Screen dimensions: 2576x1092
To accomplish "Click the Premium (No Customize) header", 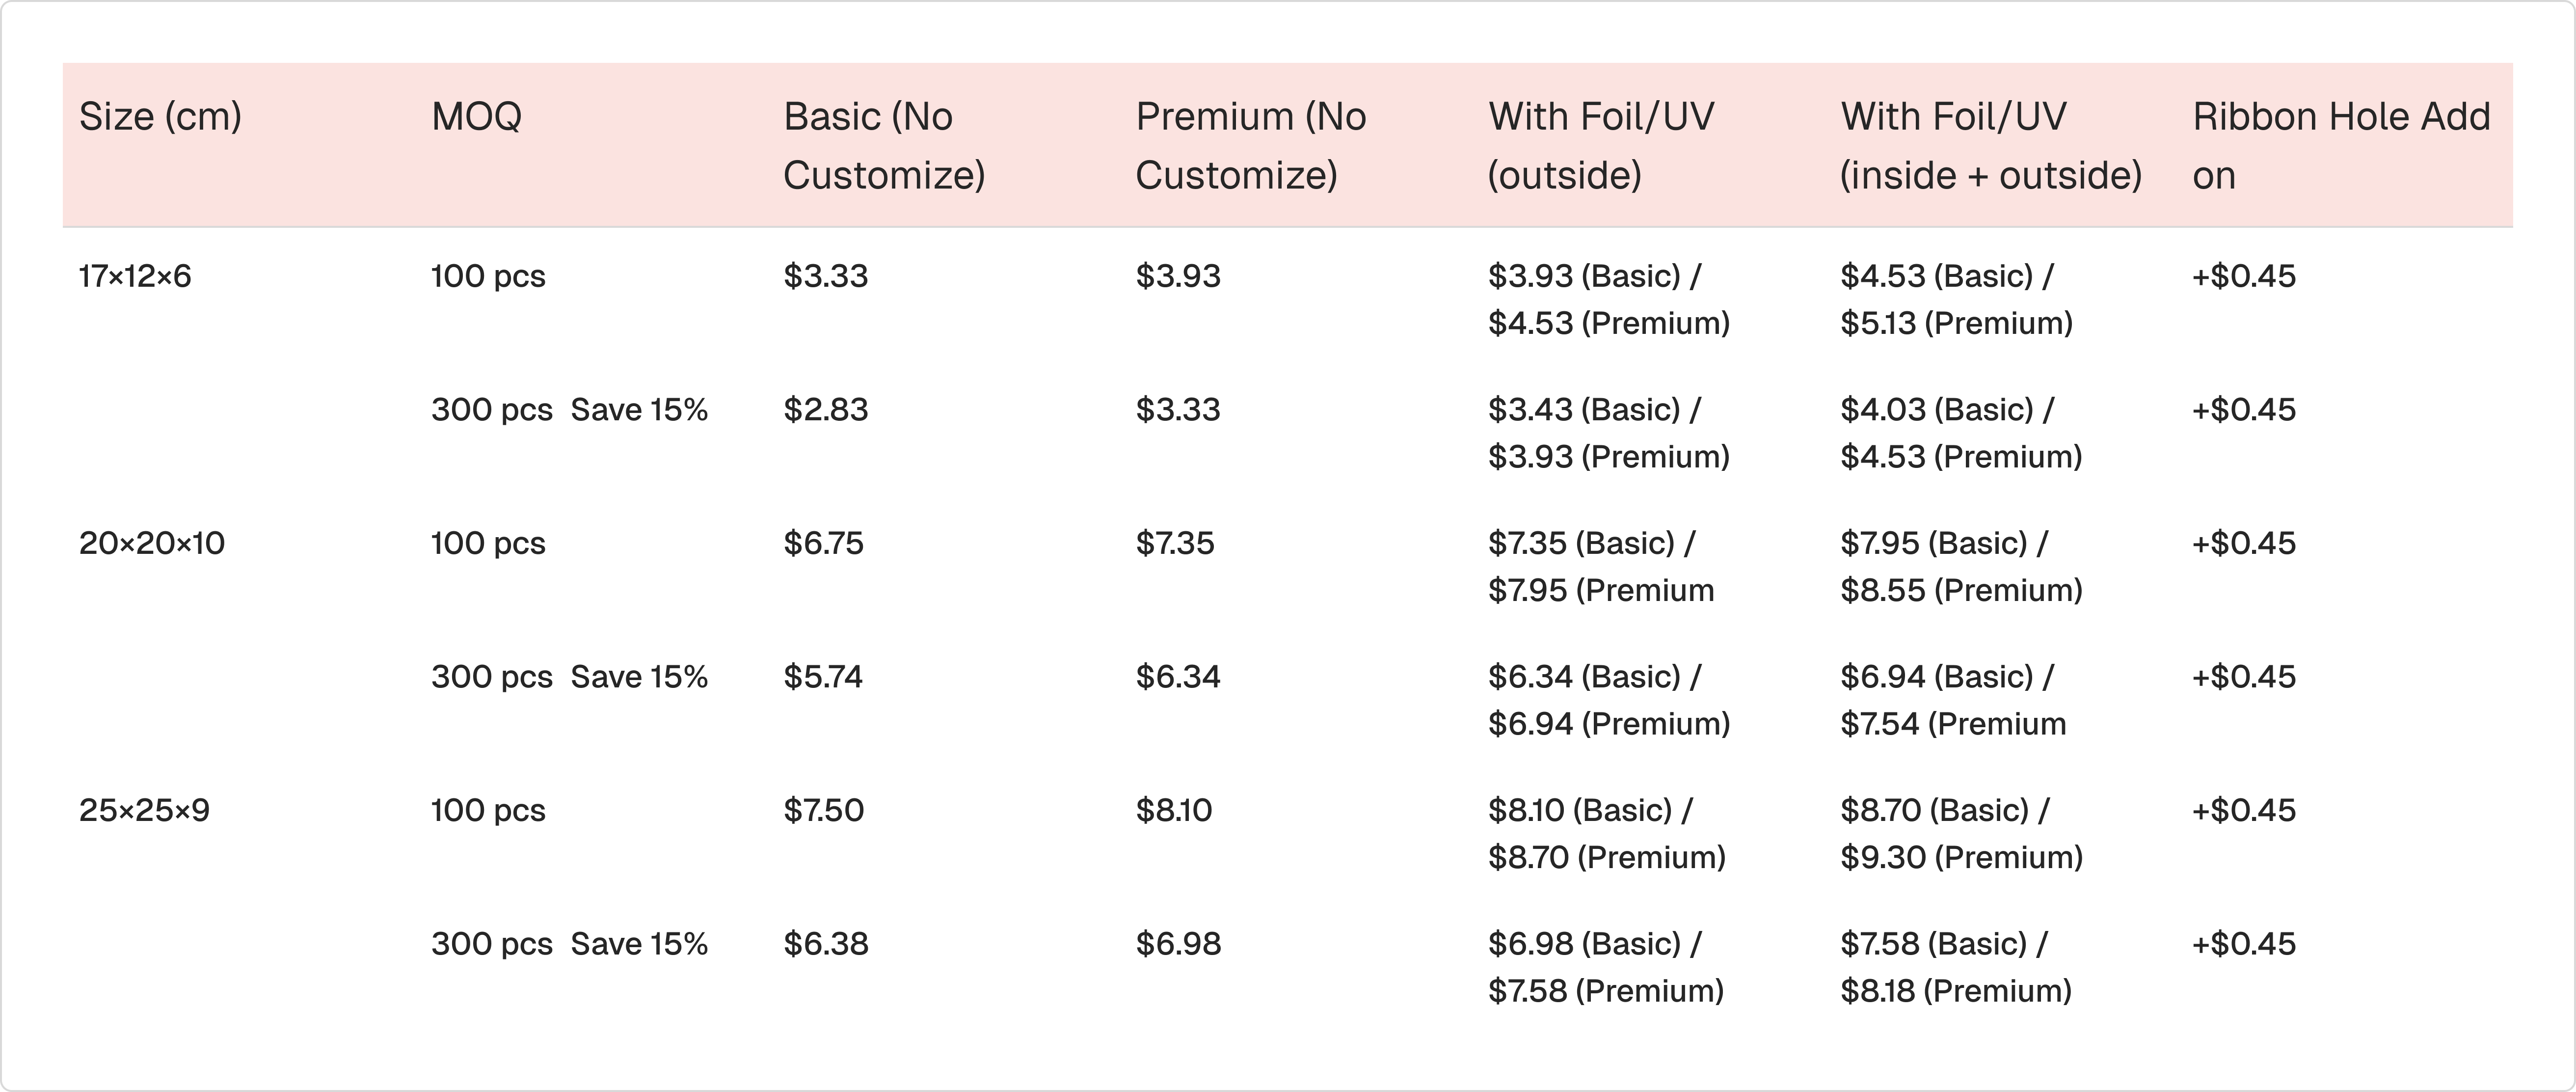I will click(x=1250, y=146).
